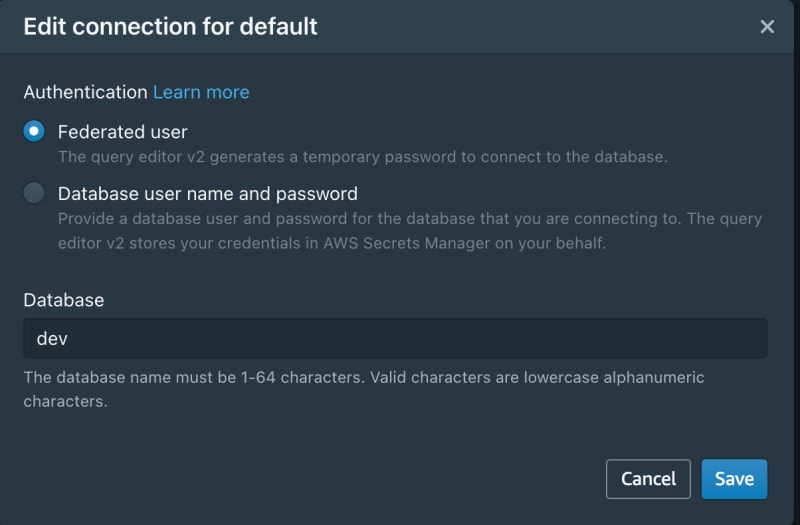The height and width of the screenshot is (525, 800).
Task: Dismiss dialog using the X icon
Action: [x=767, y=27]
